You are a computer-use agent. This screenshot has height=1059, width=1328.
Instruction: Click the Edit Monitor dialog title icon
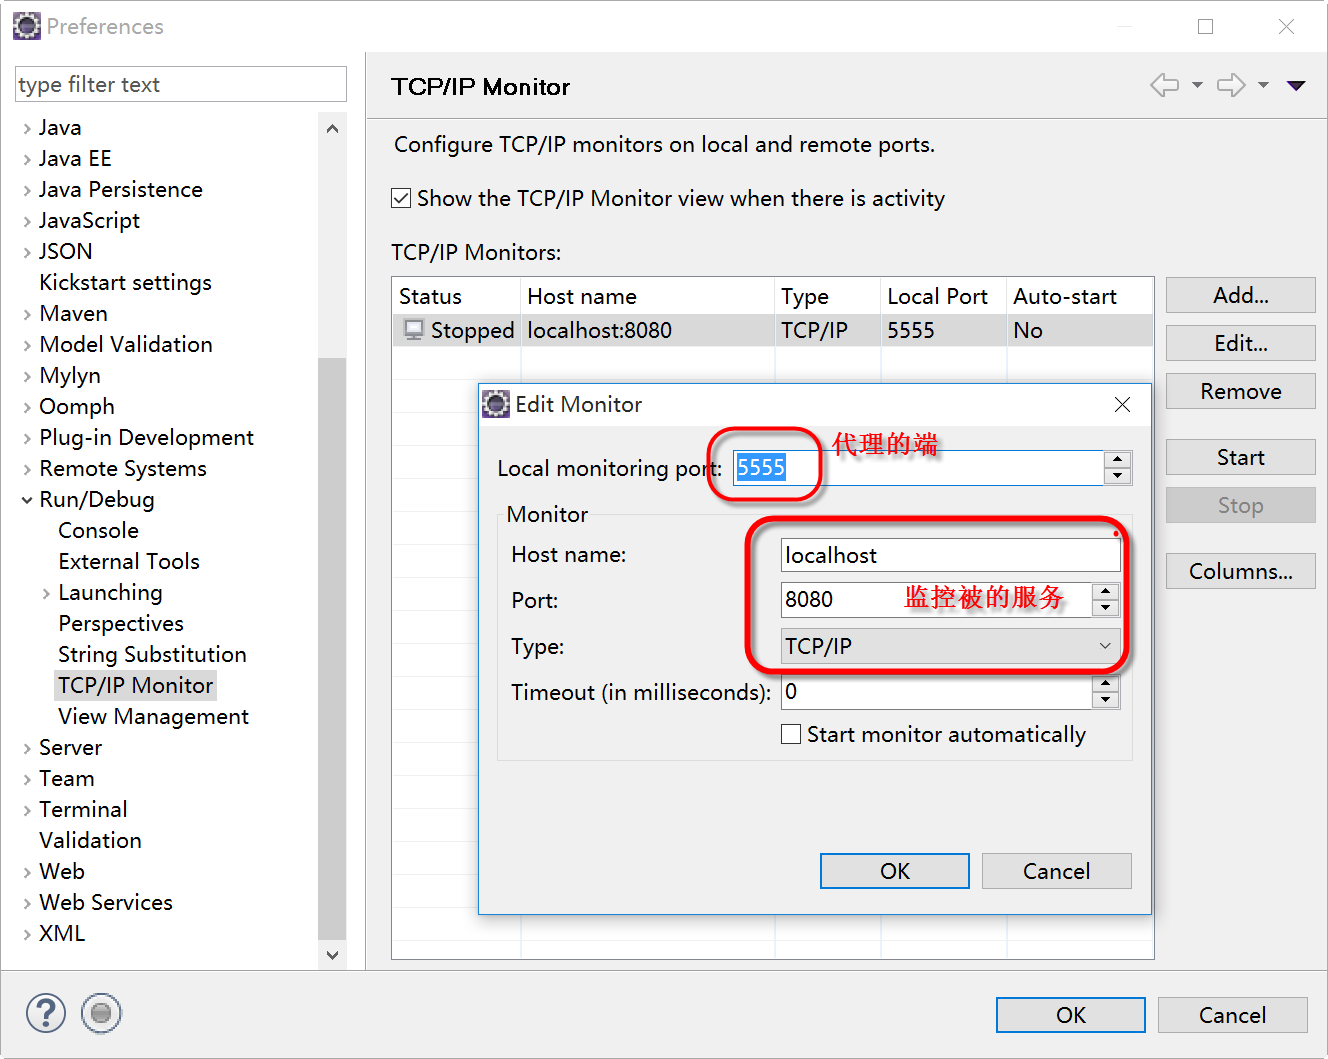click(x=496, y=404)
